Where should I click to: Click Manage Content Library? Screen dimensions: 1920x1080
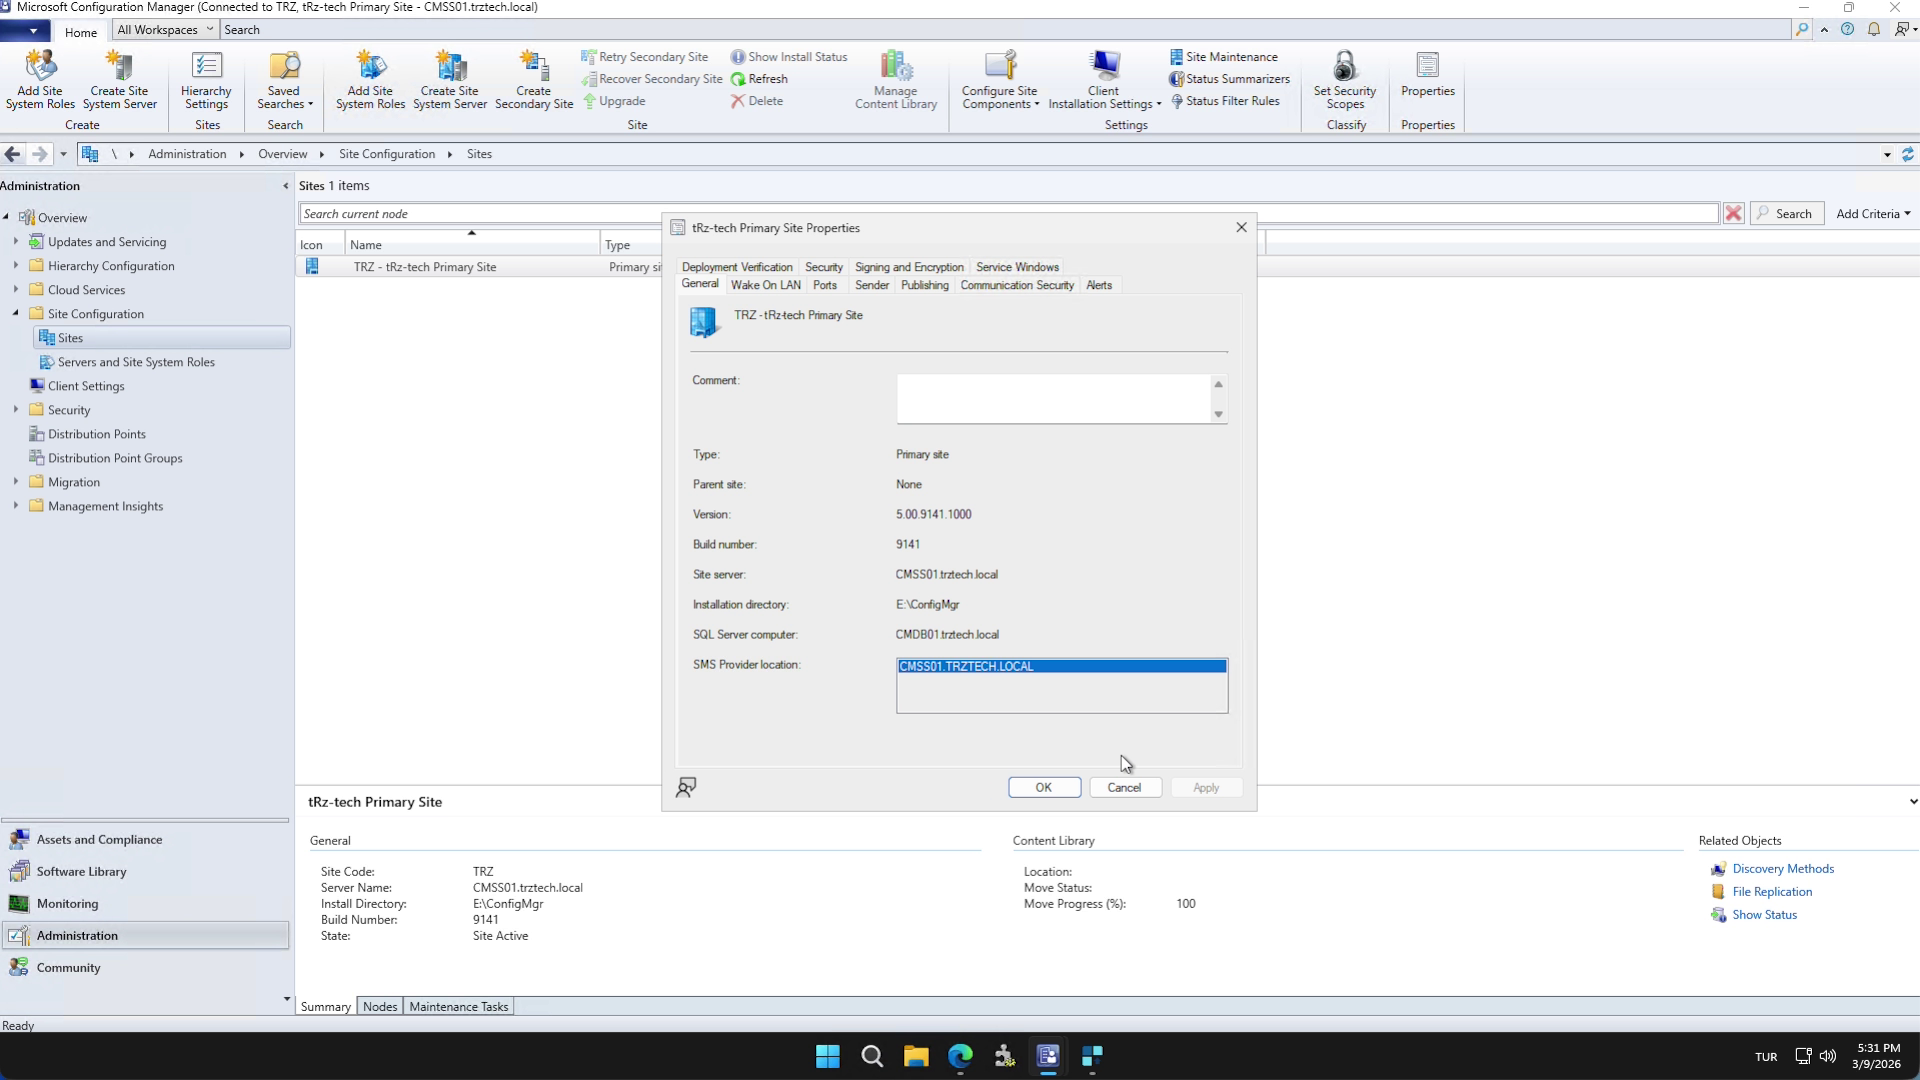tap(896, 79)
